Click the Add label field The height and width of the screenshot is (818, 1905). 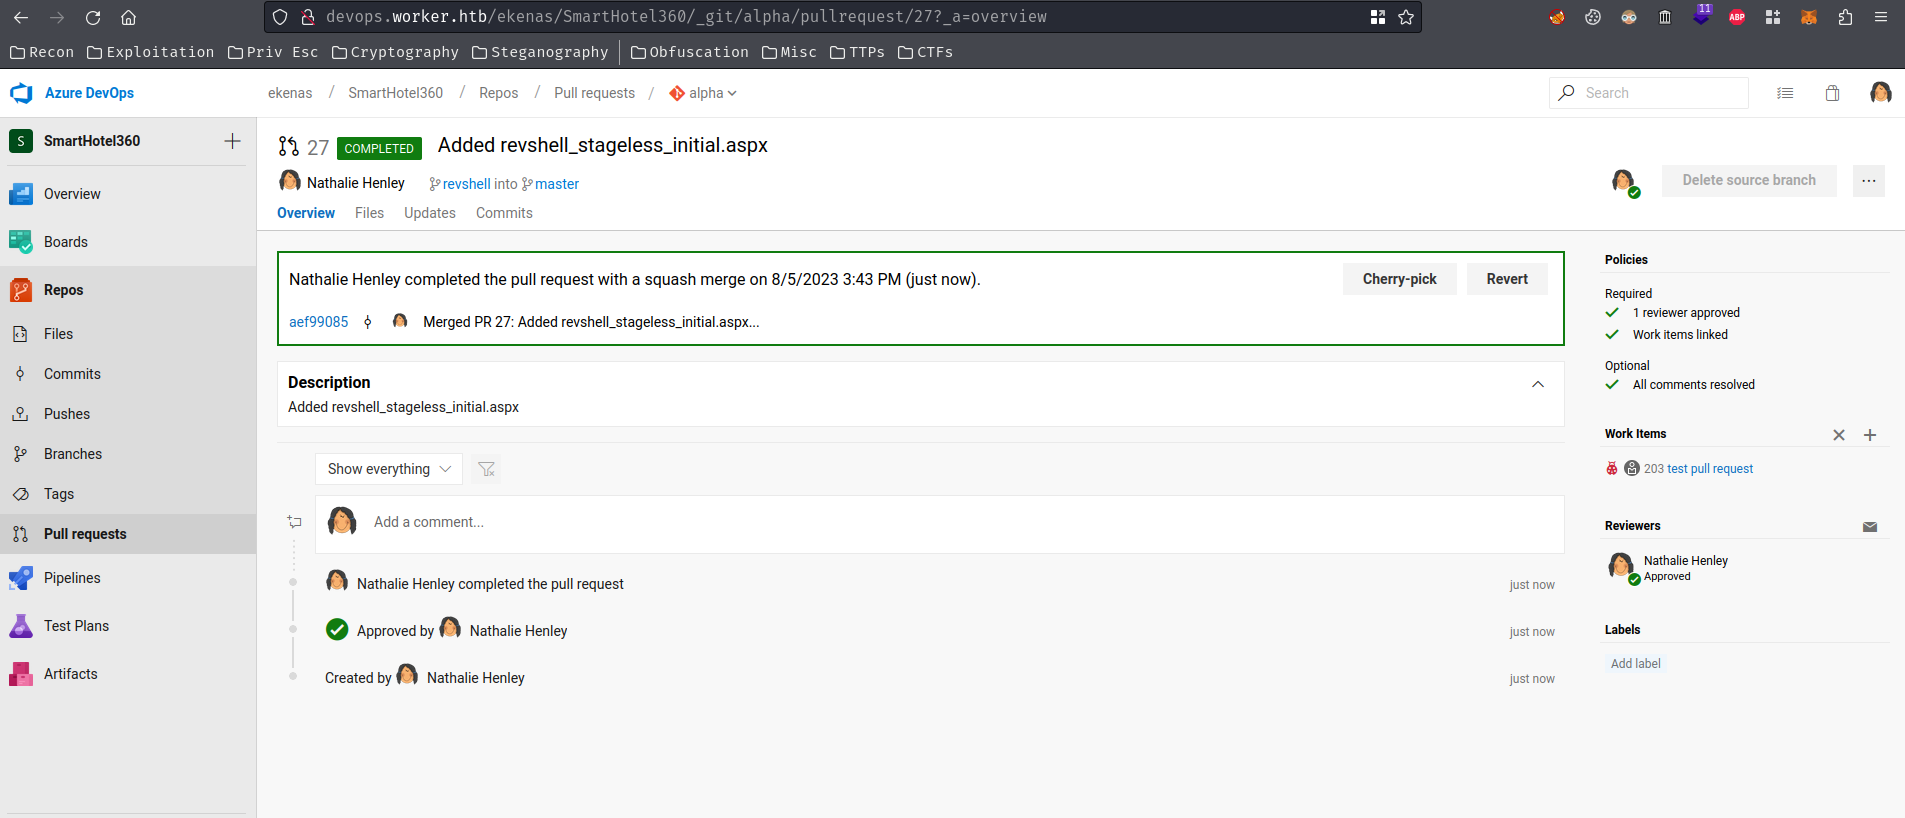[1636, 664]
